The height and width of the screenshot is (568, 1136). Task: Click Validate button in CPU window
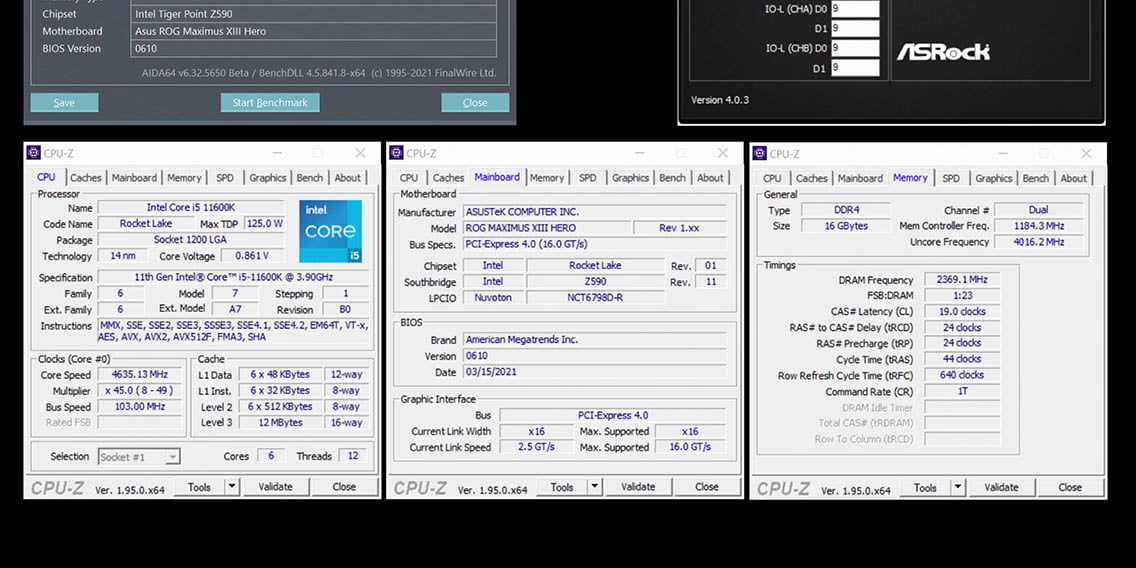pyautogui.click(x=276, y=487)
